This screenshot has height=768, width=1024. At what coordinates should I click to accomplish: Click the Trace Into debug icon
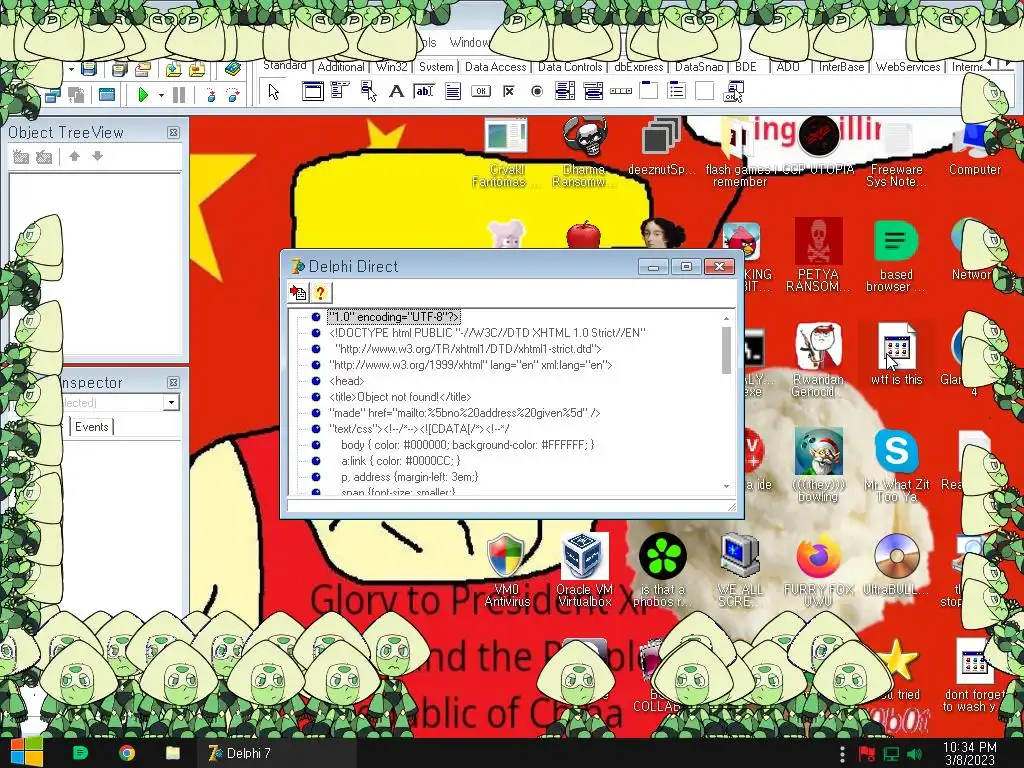tap(210, 95)
